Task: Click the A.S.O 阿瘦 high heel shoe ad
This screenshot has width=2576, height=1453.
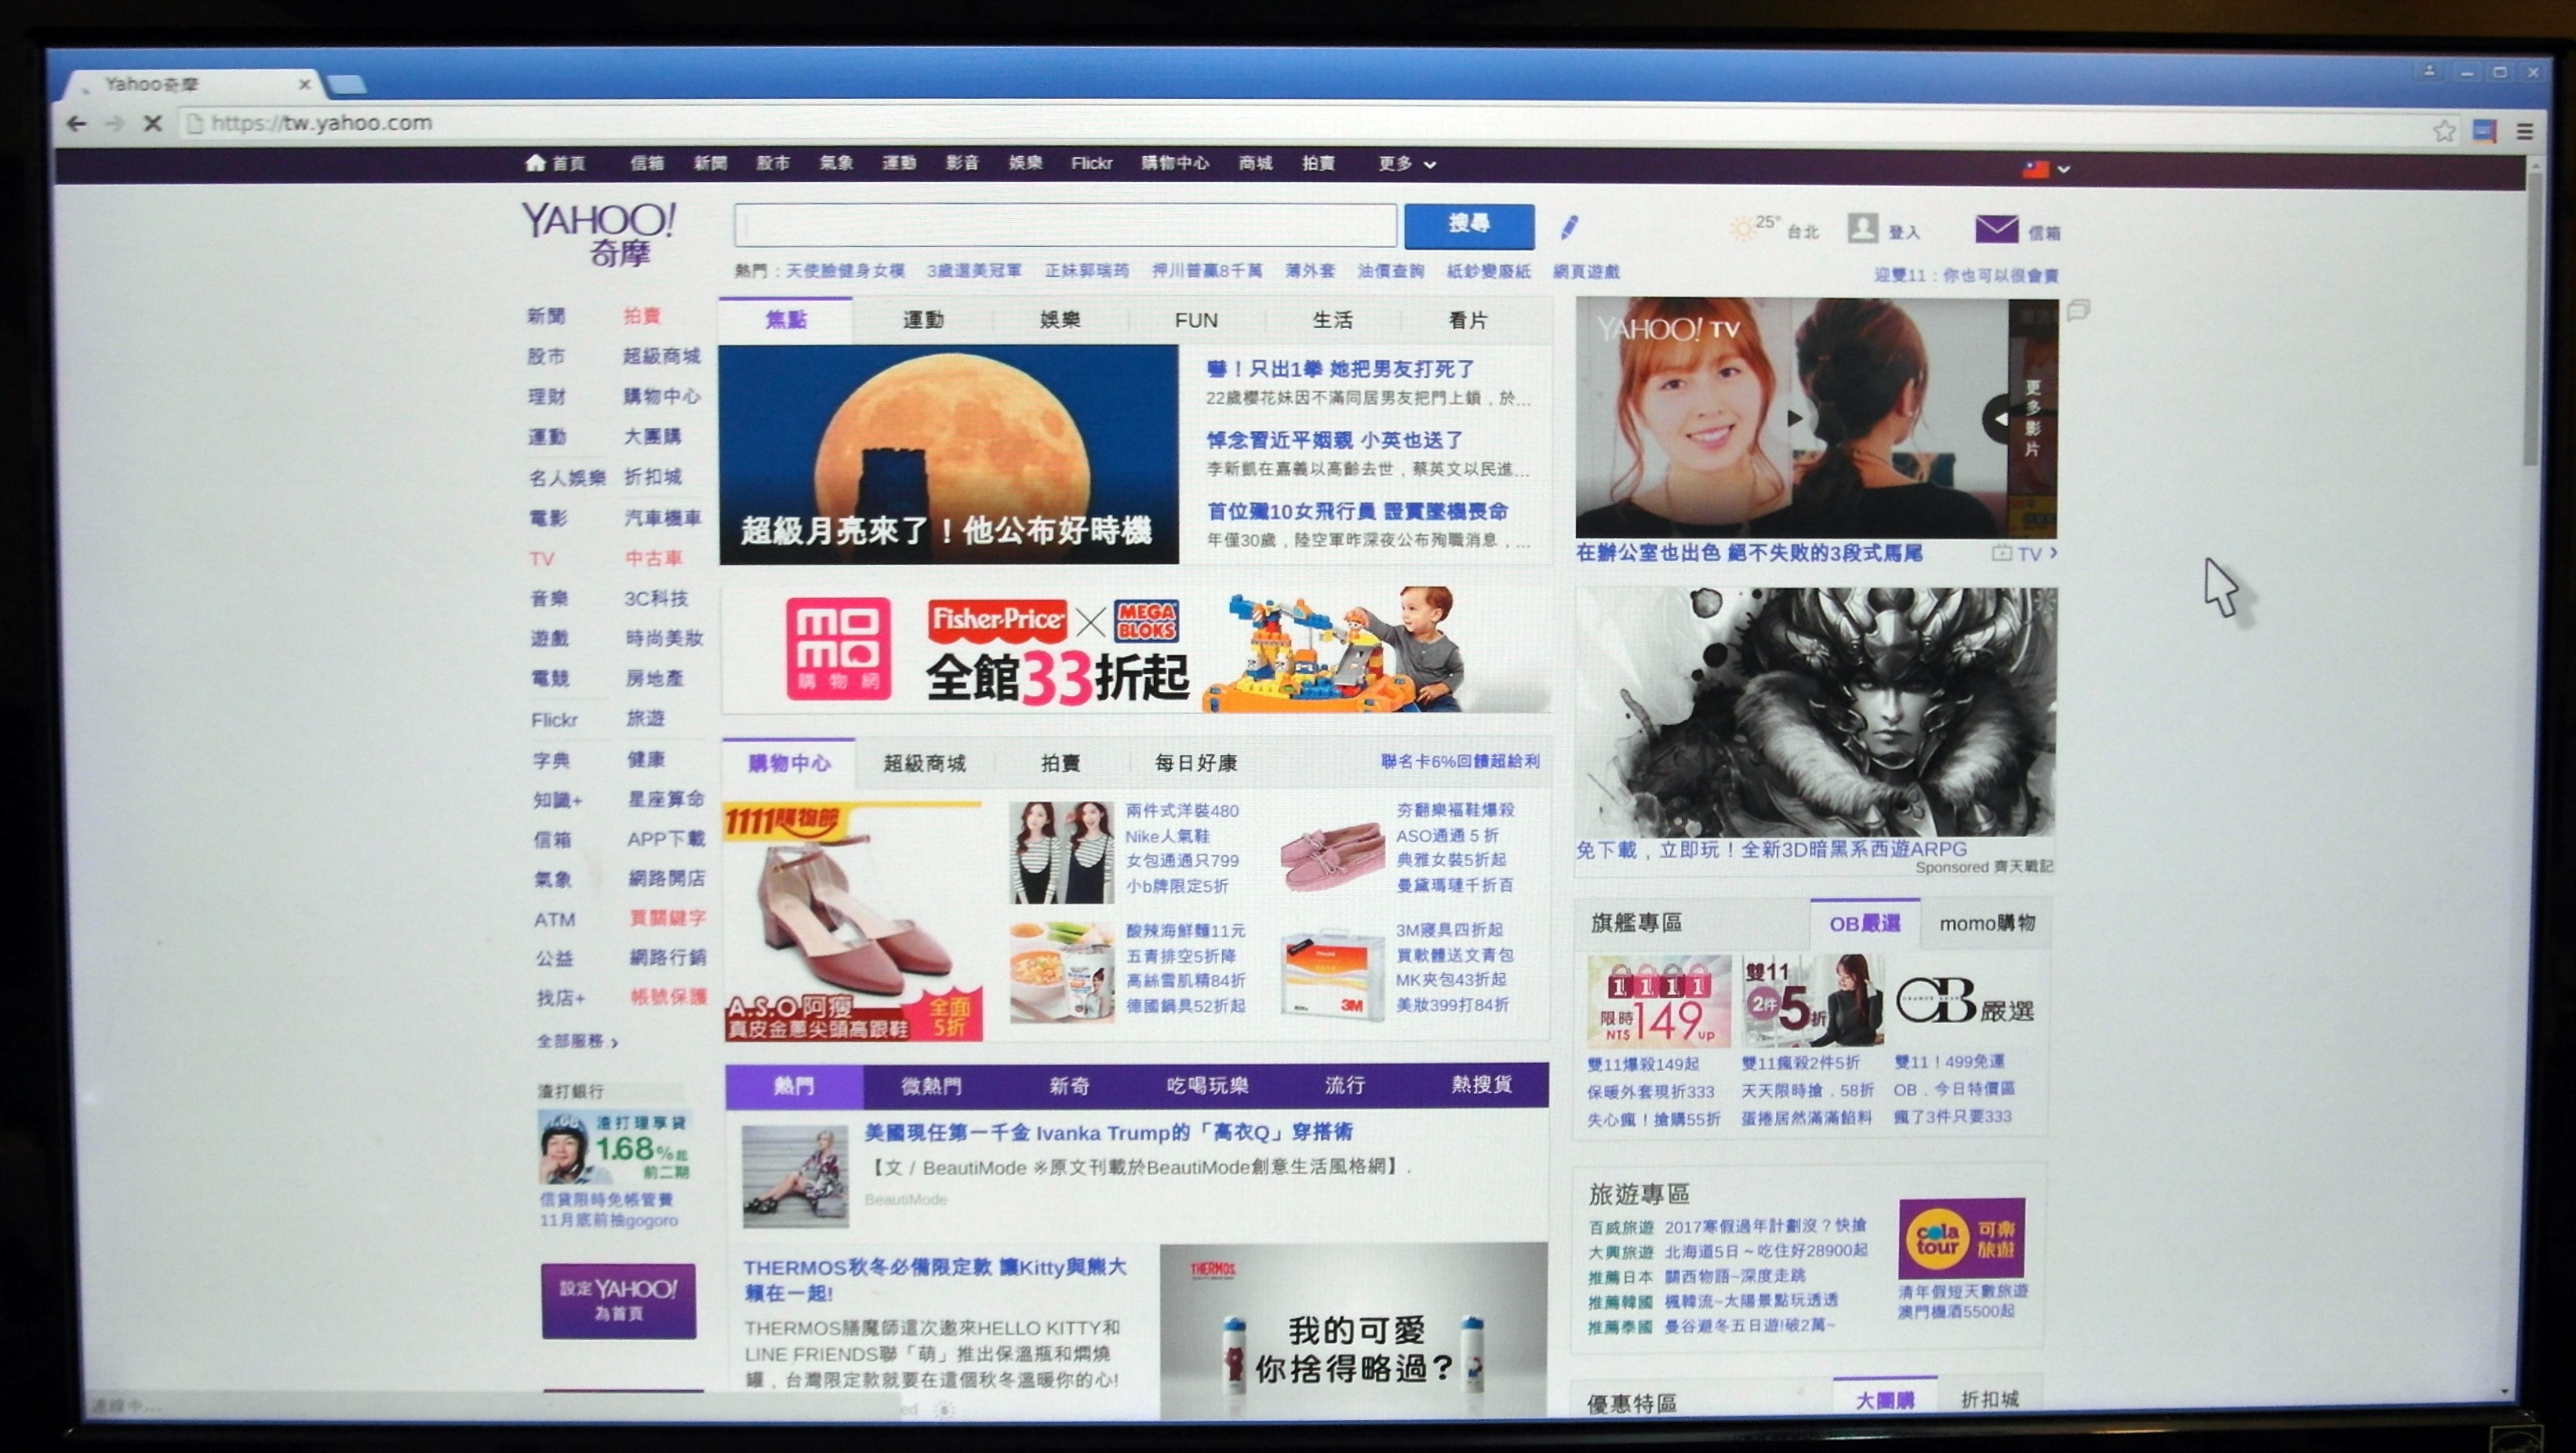Action: point(853,921)
